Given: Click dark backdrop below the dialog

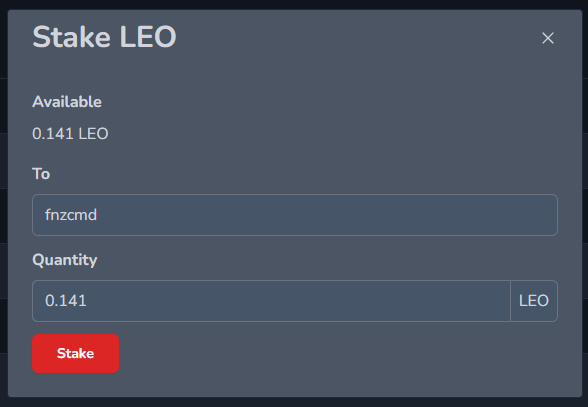Looking at the screenshot, I should pos(294,402).
